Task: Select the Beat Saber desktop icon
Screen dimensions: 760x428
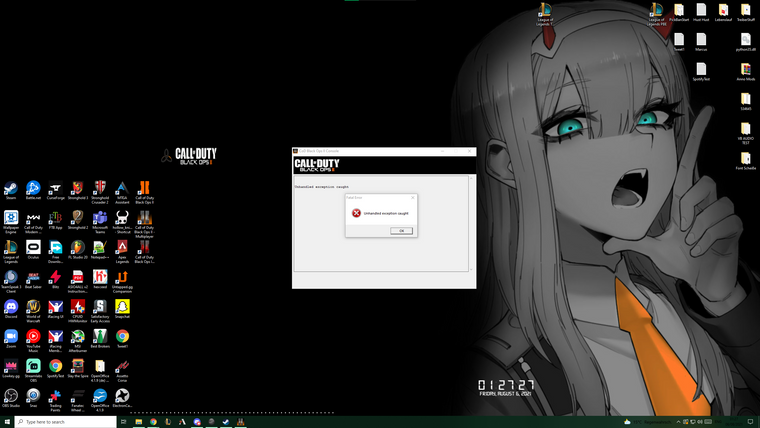Action: point(33,279)
